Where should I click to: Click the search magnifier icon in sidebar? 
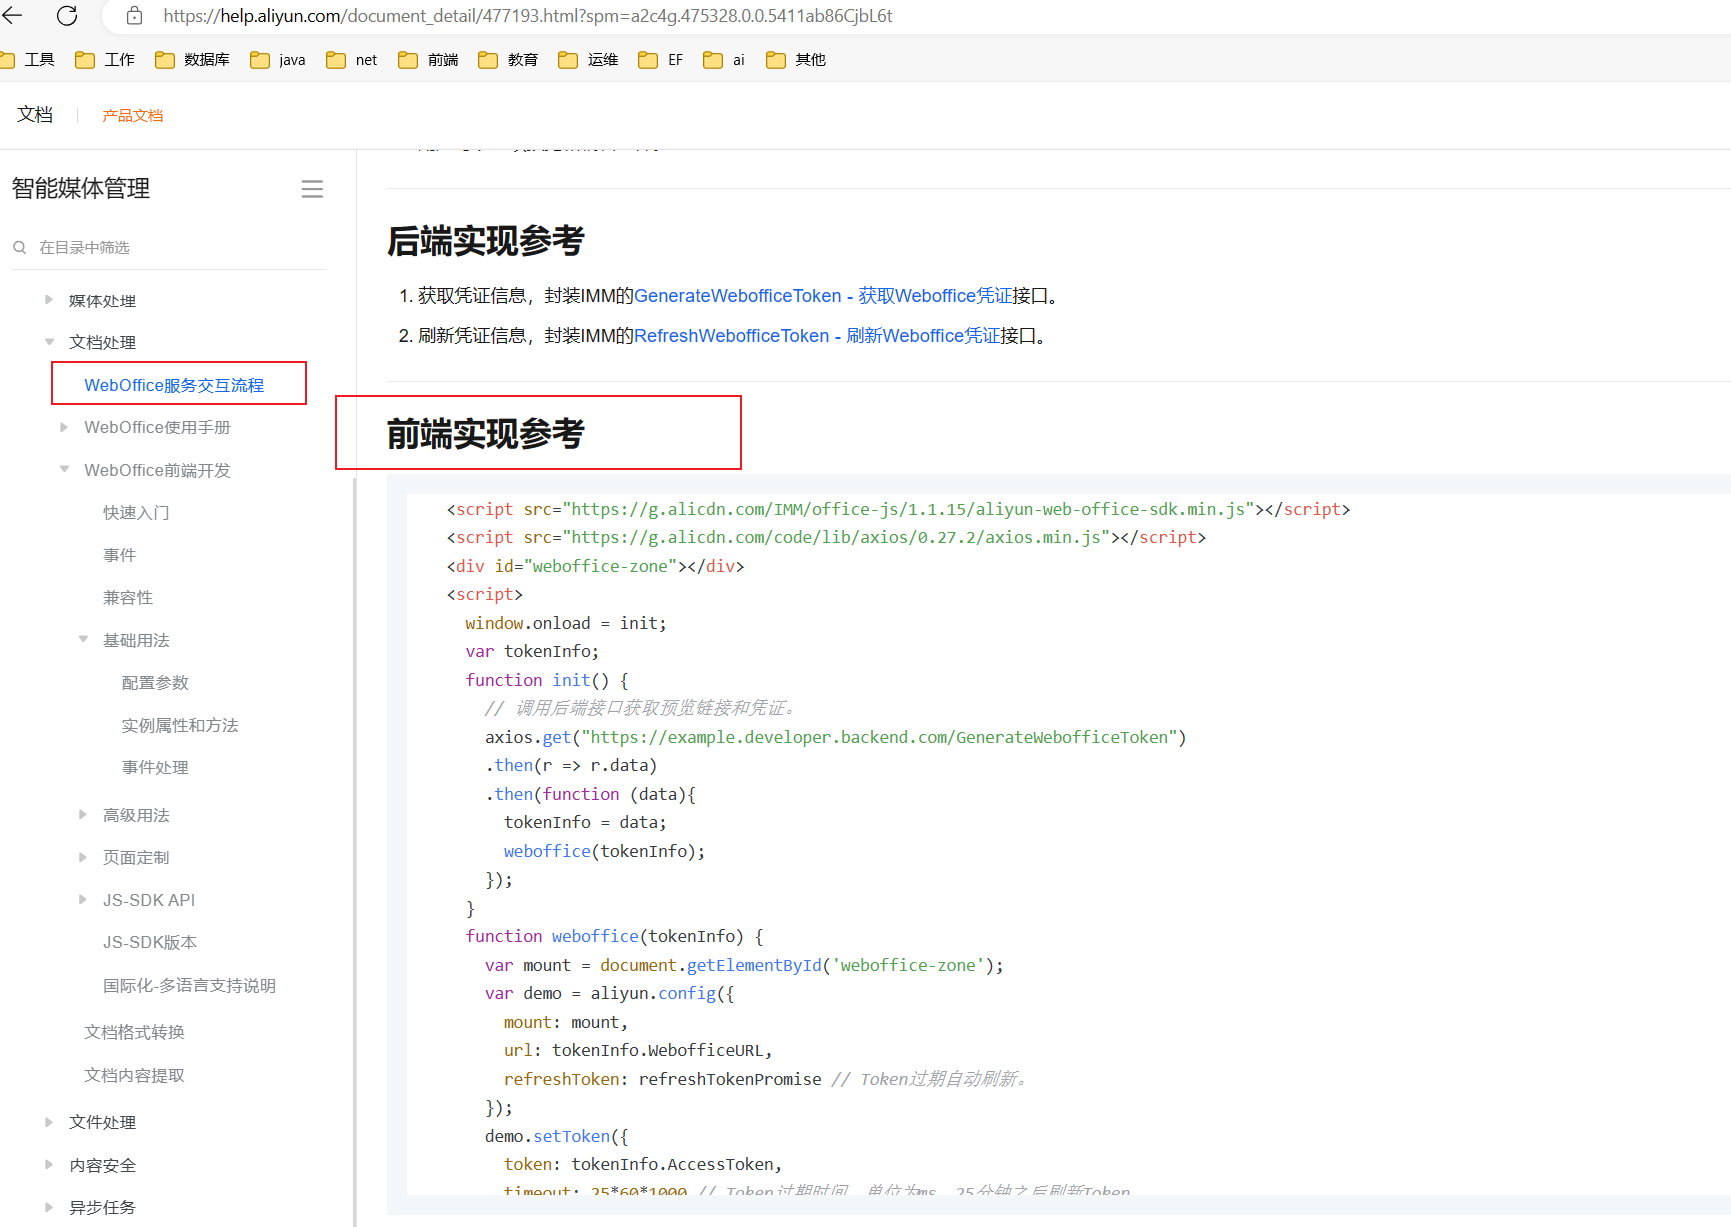click(x=19, y=247)
